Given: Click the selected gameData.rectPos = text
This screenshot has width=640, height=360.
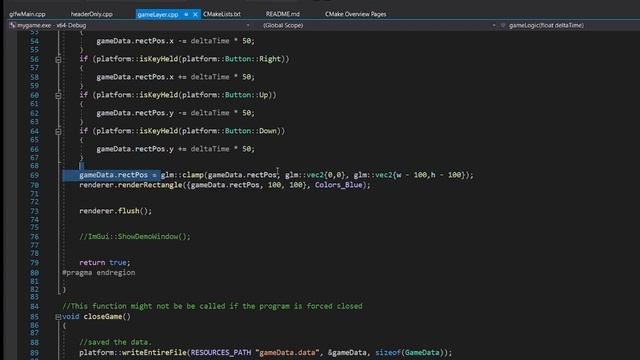Looking at the screenshot, I should click(x=118, y=175).
